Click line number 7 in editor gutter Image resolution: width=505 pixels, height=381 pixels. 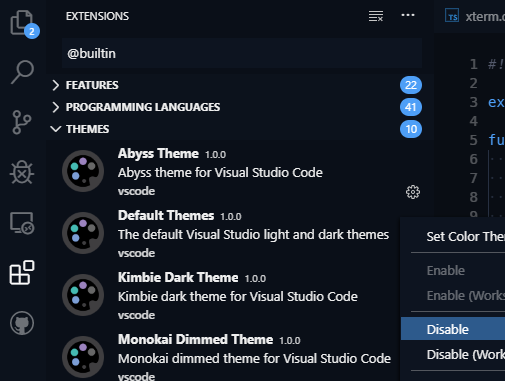pyautogui.click(x=473, y=178)
